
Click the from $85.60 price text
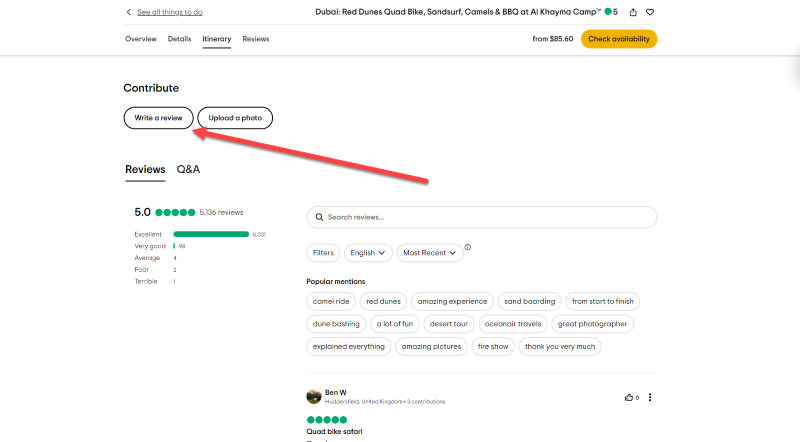553,39
